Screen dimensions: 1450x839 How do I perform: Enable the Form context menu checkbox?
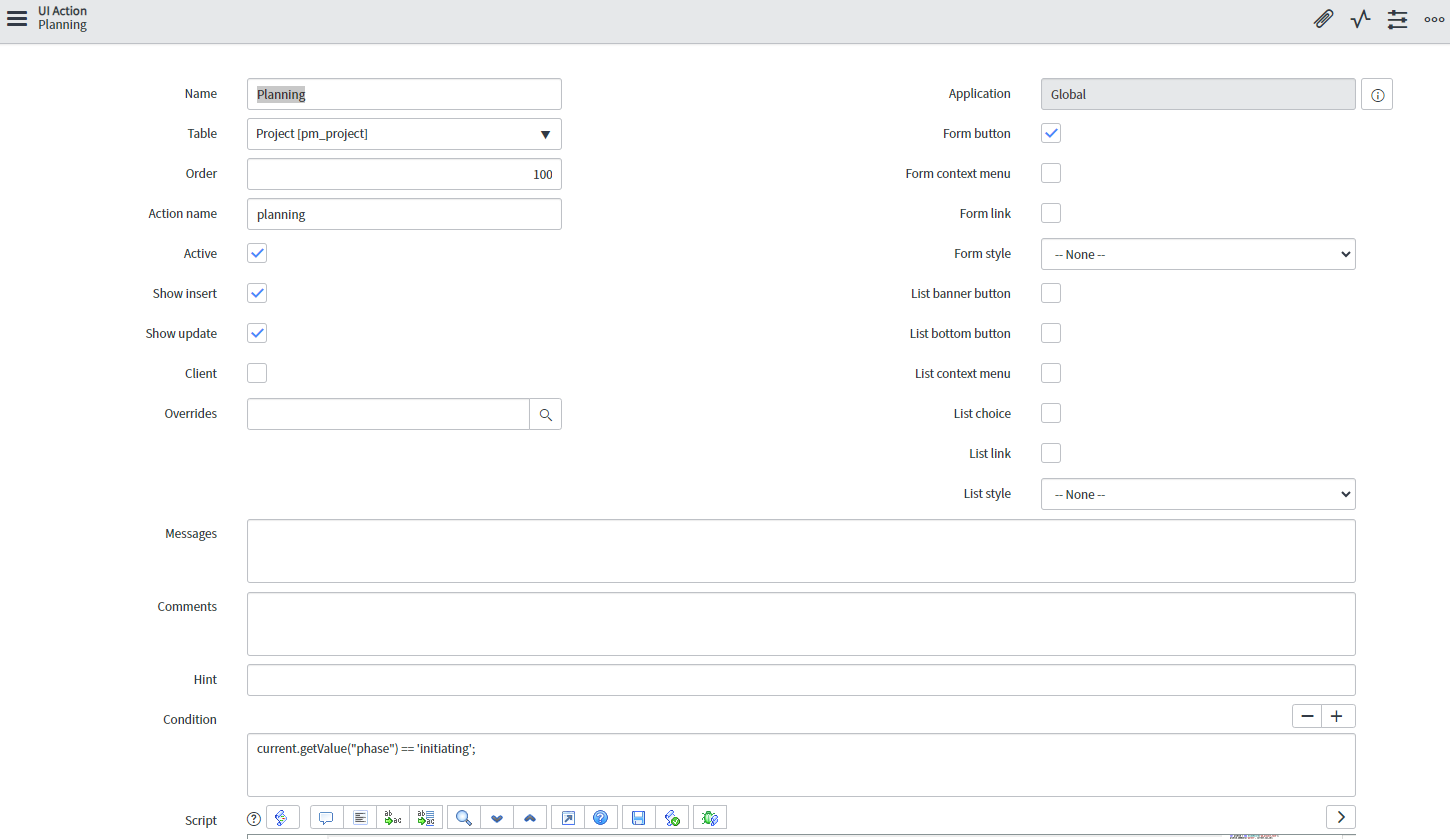tap(1051, 173)
